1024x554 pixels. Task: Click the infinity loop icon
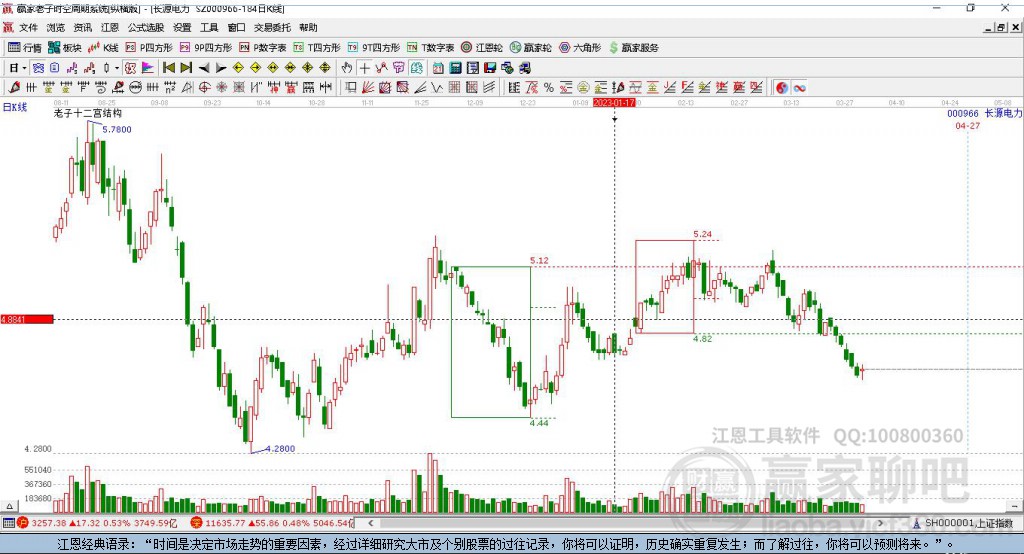tap(799, 88)
